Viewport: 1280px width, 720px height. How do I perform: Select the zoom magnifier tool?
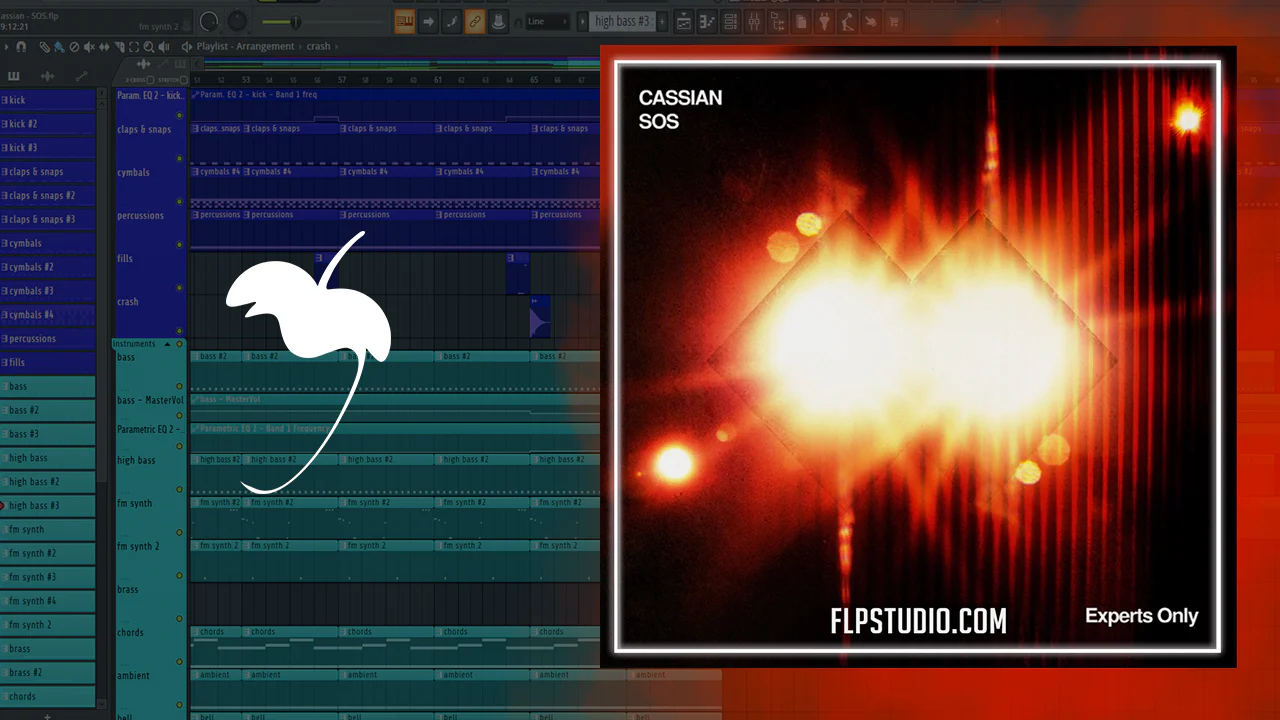(148, 47)
